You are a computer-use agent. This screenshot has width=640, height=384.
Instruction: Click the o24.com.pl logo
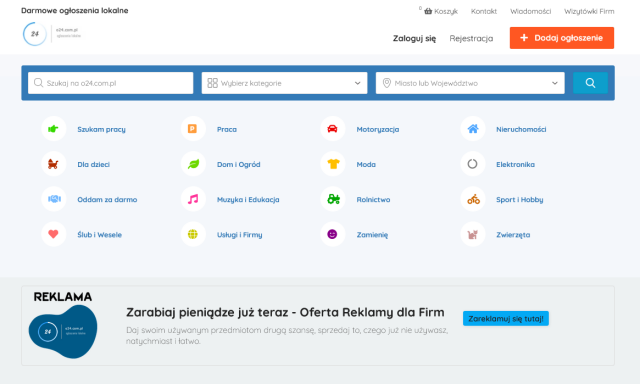(x=52, y=34)
